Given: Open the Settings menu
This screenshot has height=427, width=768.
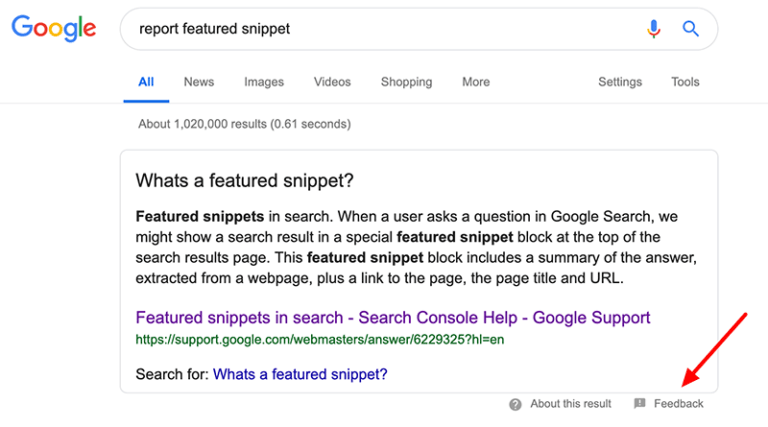Looking at the screenshot, I should point(620,82).
